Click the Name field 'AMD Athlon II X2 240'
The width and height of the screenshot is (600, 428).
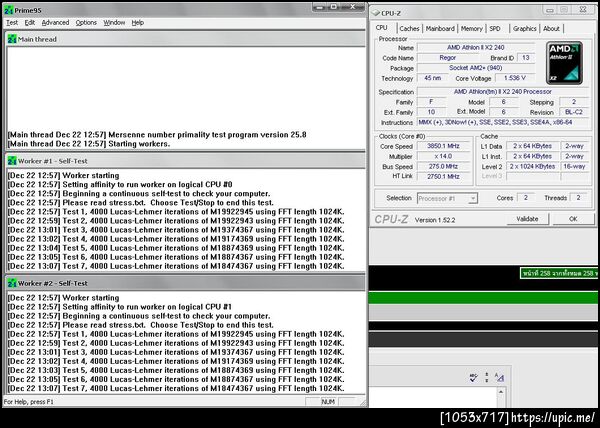(476, 47)
